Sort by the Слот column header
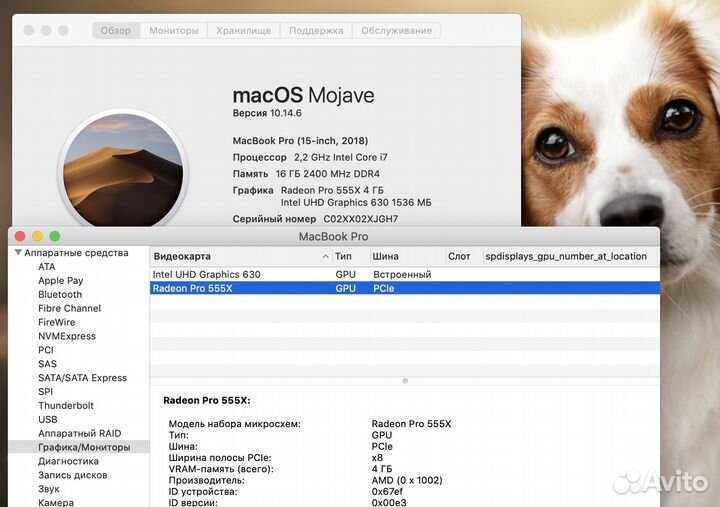The height and width of the screenshot is (507, 720). coord(459,256)
